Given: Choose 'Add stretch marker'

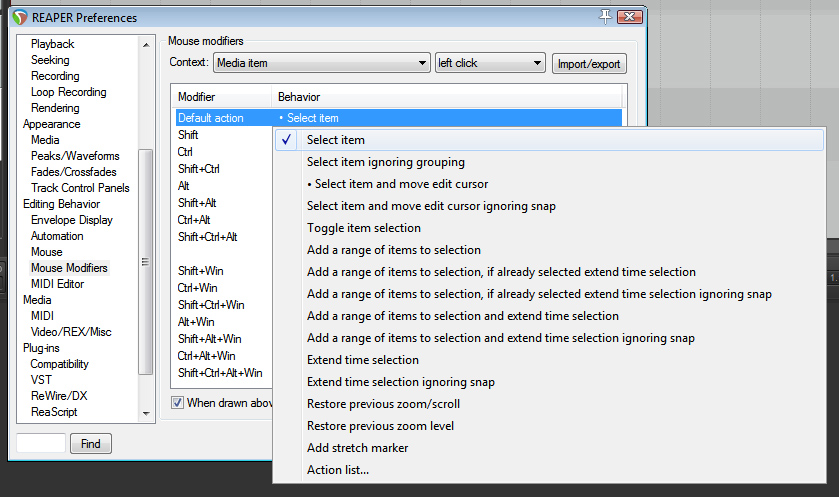Looking at the screenshot, I should (x=550, y=447).
